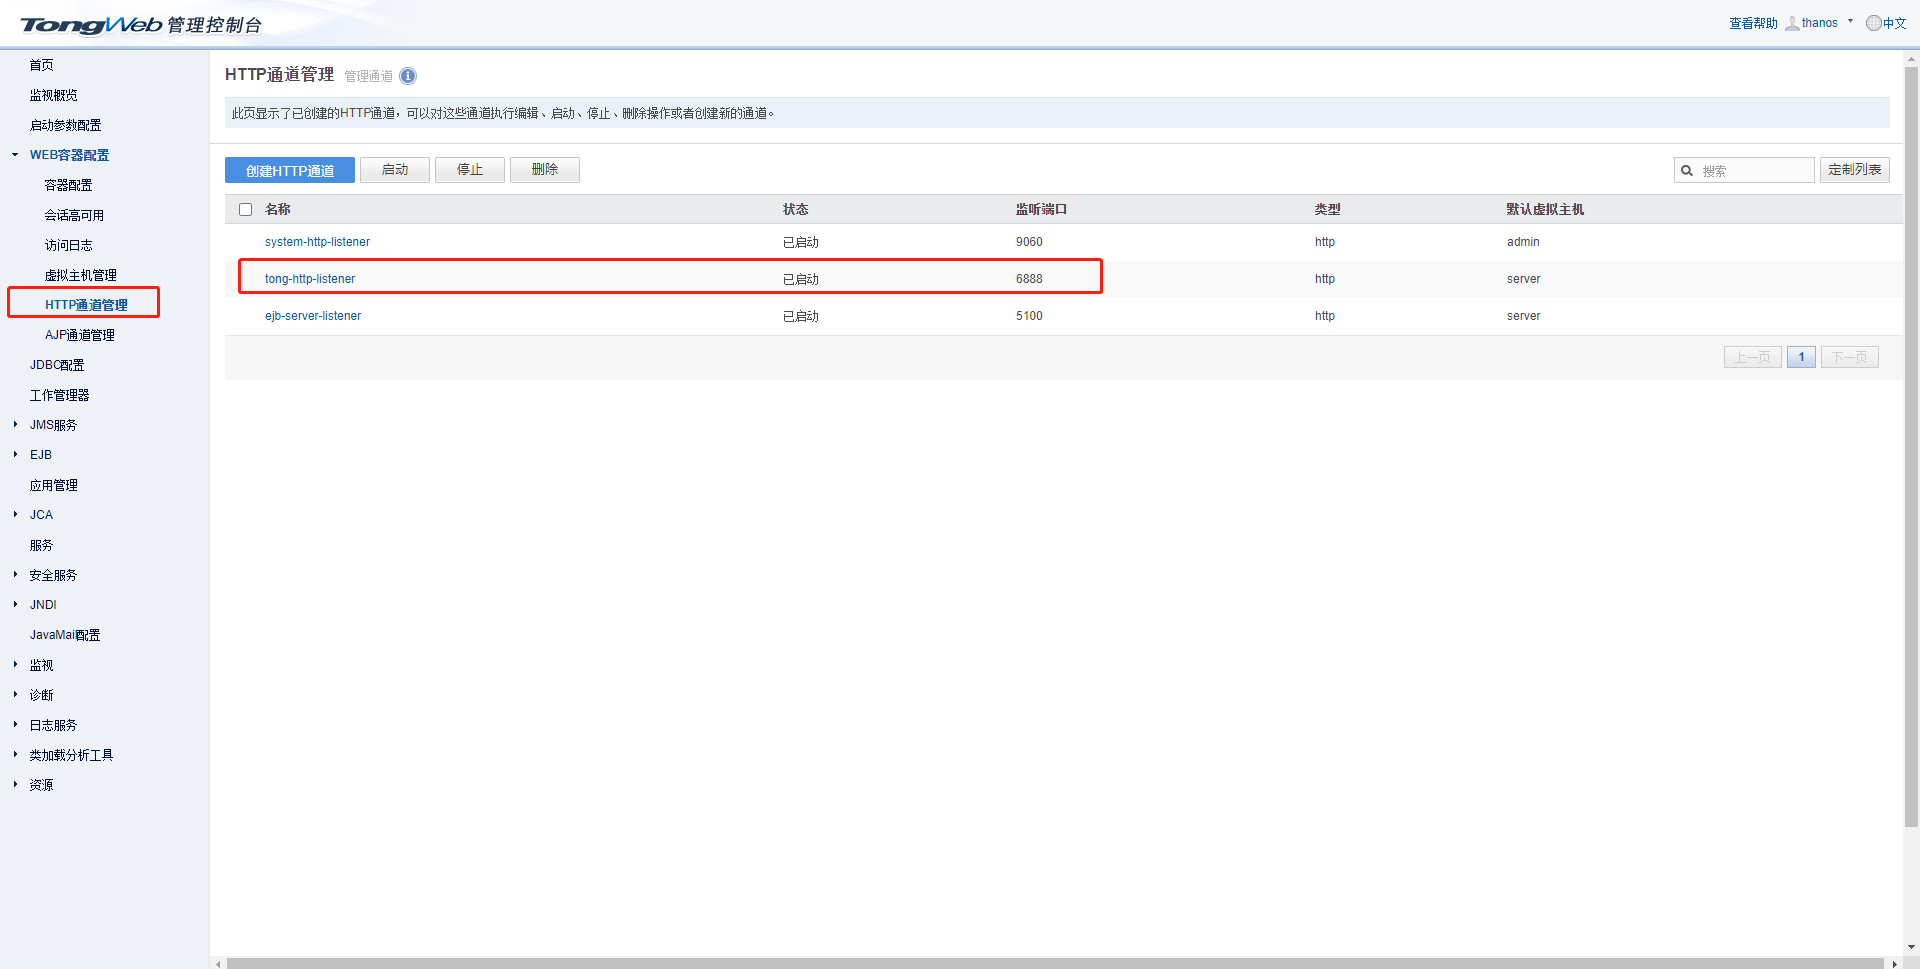
Task: Click the 定制列表 button
Action: click(x=1854, y=170)
